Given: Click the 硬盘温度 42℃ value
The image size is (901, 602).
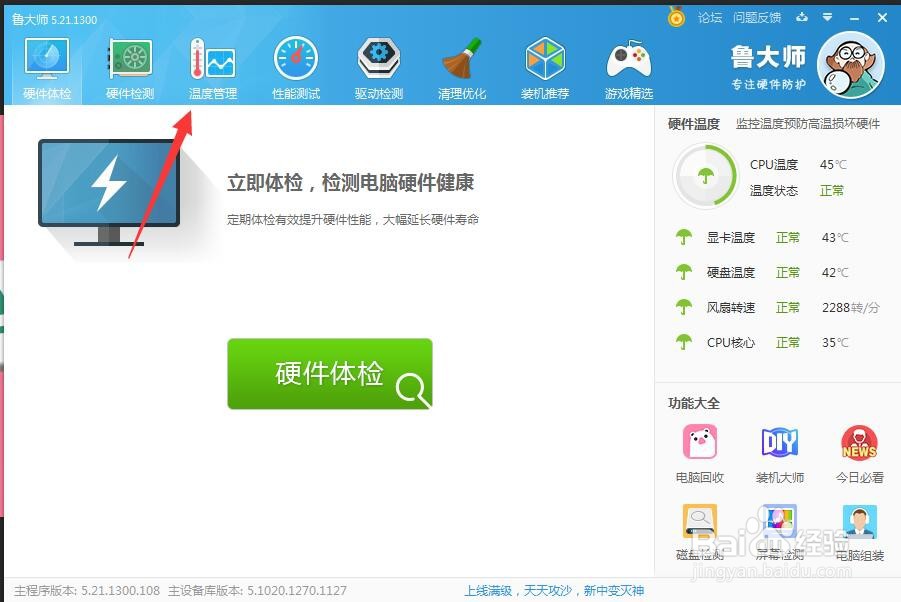Looking at the screenshot, I should [835, 272].
